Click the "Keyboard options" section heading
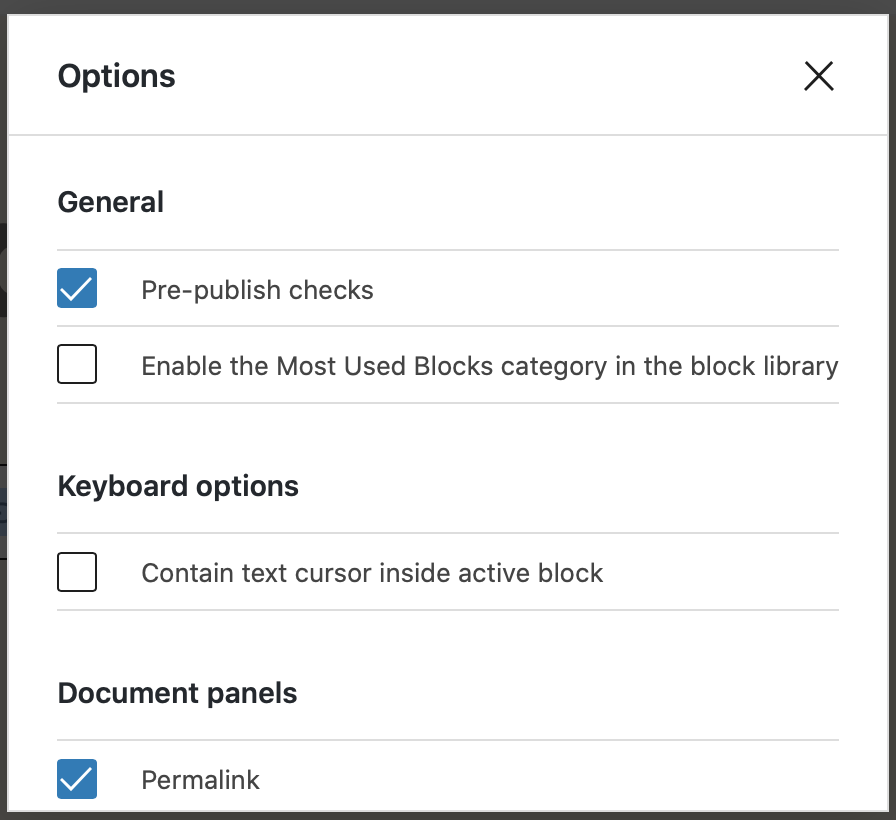896x820 pixels. pyautogui.click(x=178, y=487)
